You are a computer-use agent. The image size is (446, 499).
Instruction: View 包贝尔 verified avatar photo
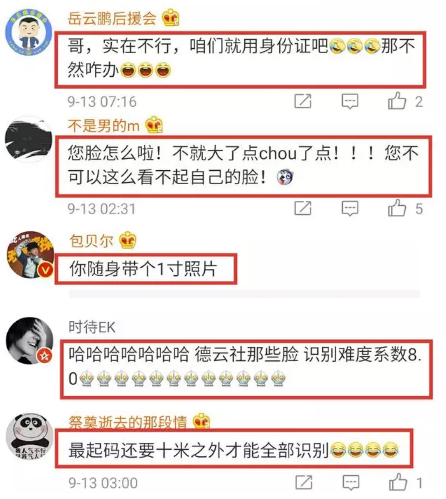click(x=30, y=255)
